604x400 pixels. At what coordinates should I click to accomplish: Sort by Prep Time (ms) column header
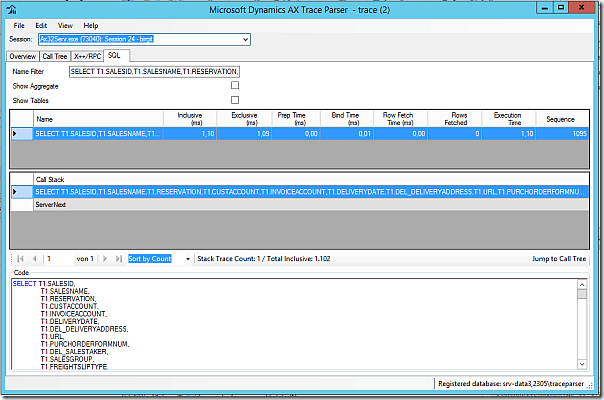[295, 119]
